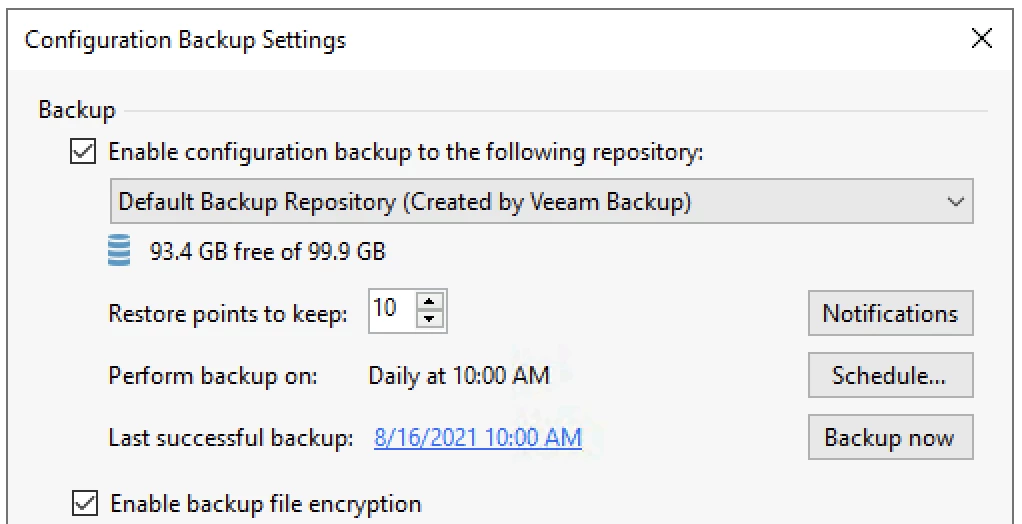Screen dimensions: 1022x524
Task: Decrease restore points with the down arrow
Action: pyautogui.click(x=430, y=320)
